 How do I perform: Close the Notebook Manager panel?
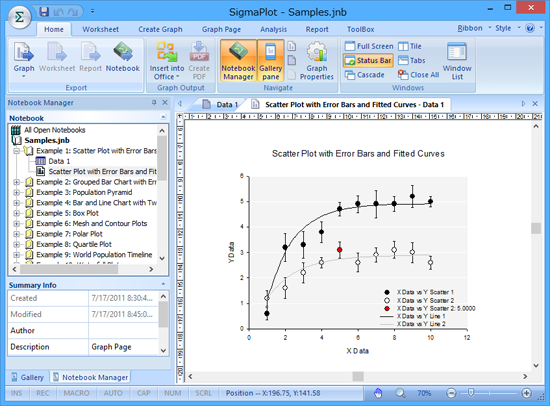pyautogui.click(x=165, y=102)
